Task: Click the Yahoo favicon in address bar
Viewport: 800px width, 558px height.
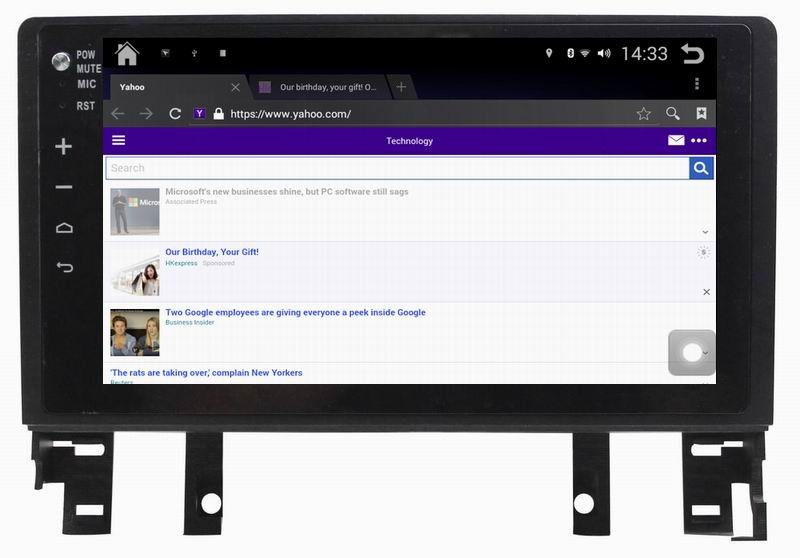Action: tap(199, 113)
